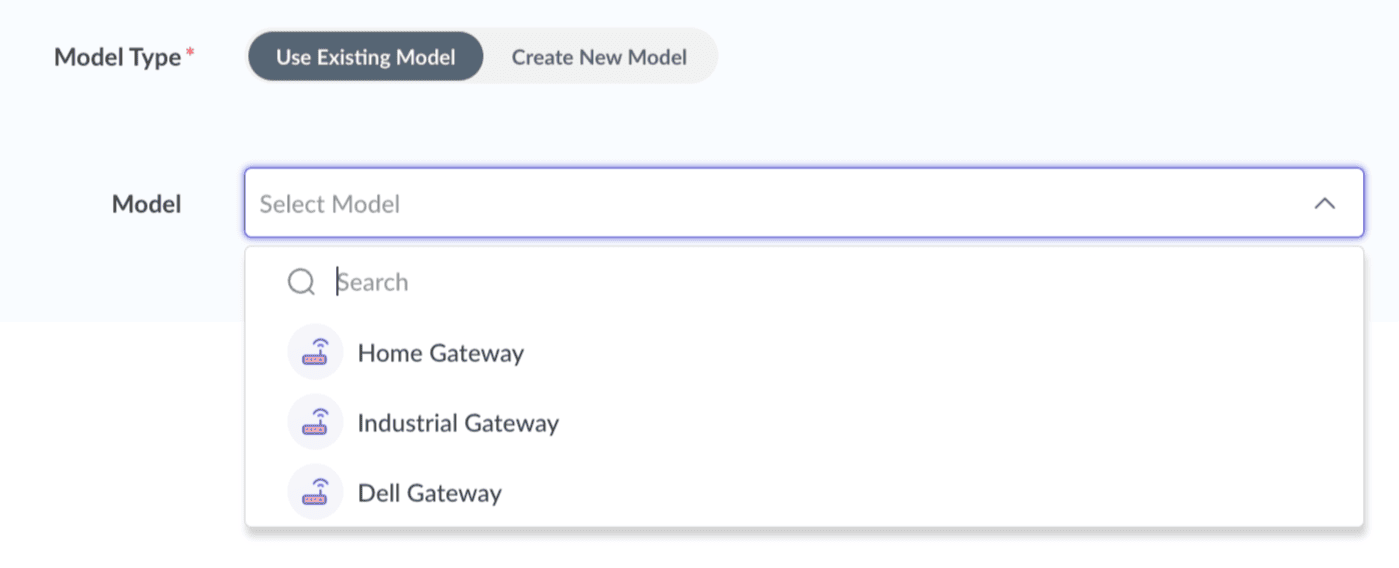Click the word Dell in the list
Screen dimensions: 1399x568
point(379,493)
